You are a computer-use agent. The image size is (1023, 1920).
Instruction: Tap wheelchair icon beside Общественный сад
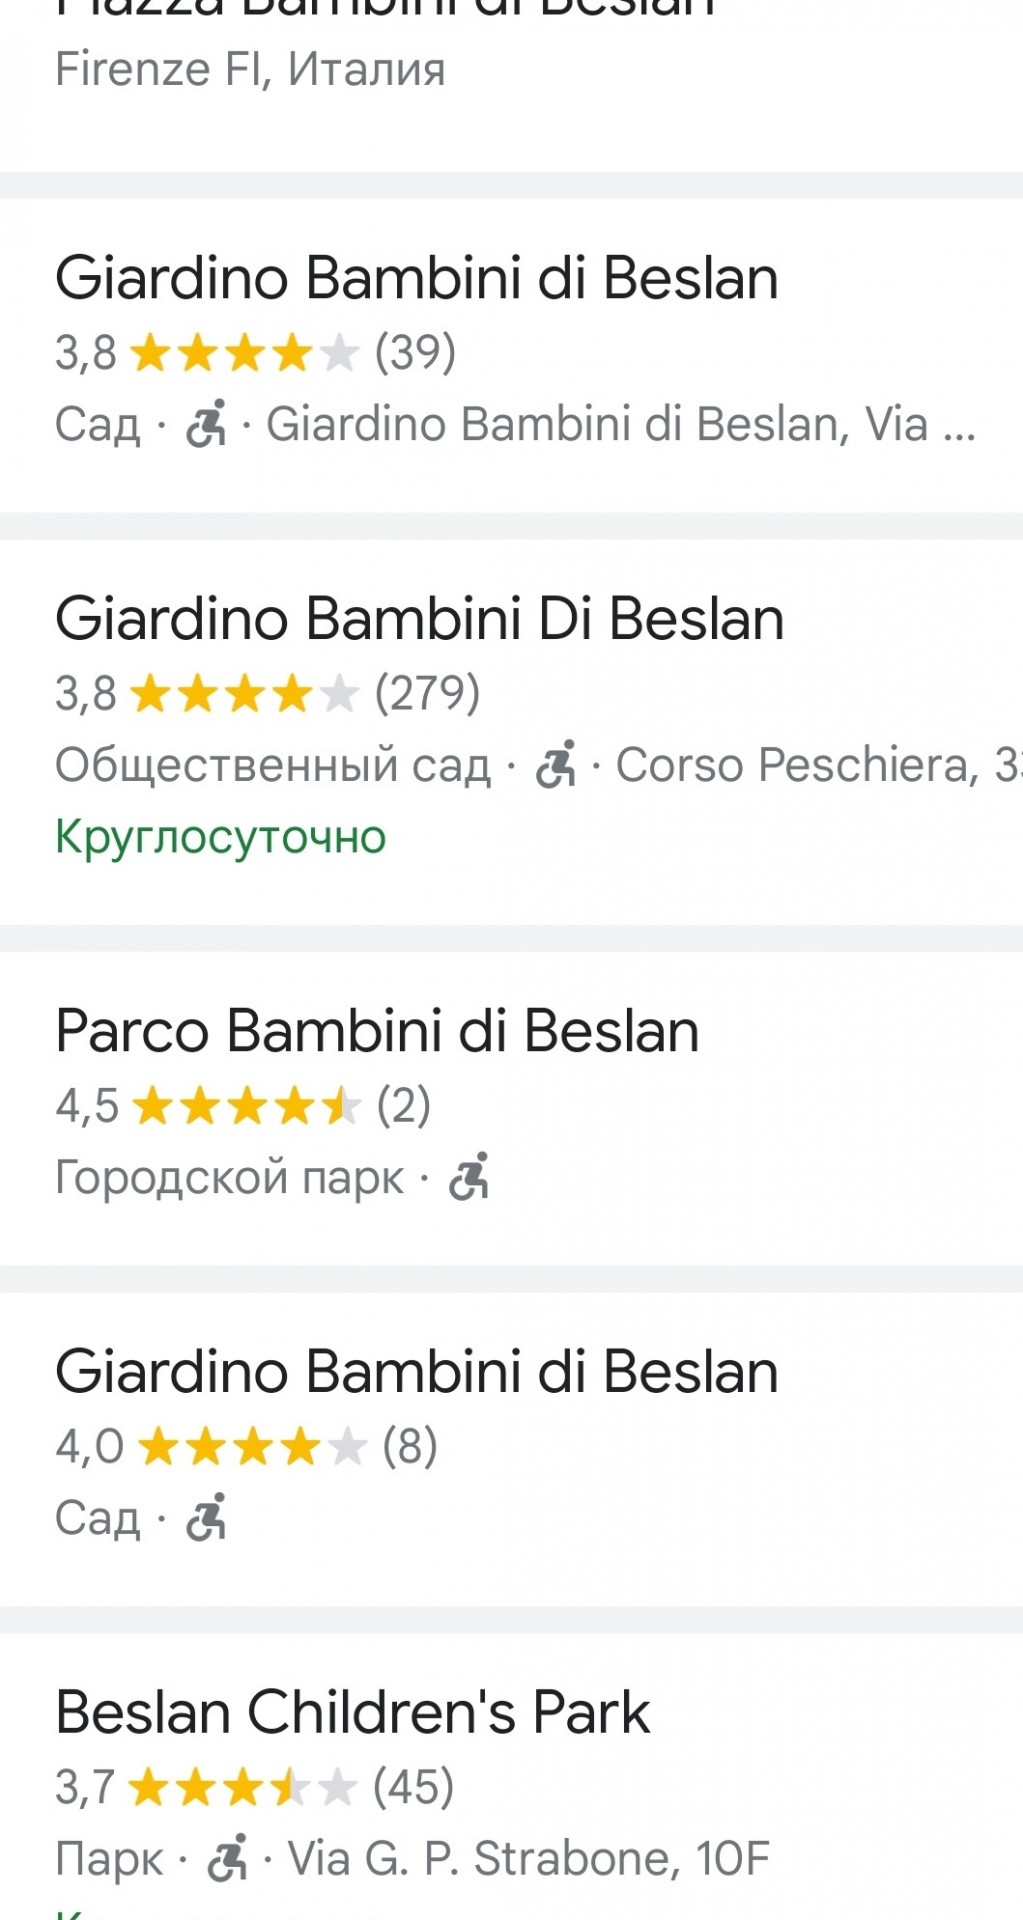(x=556, y=764)
